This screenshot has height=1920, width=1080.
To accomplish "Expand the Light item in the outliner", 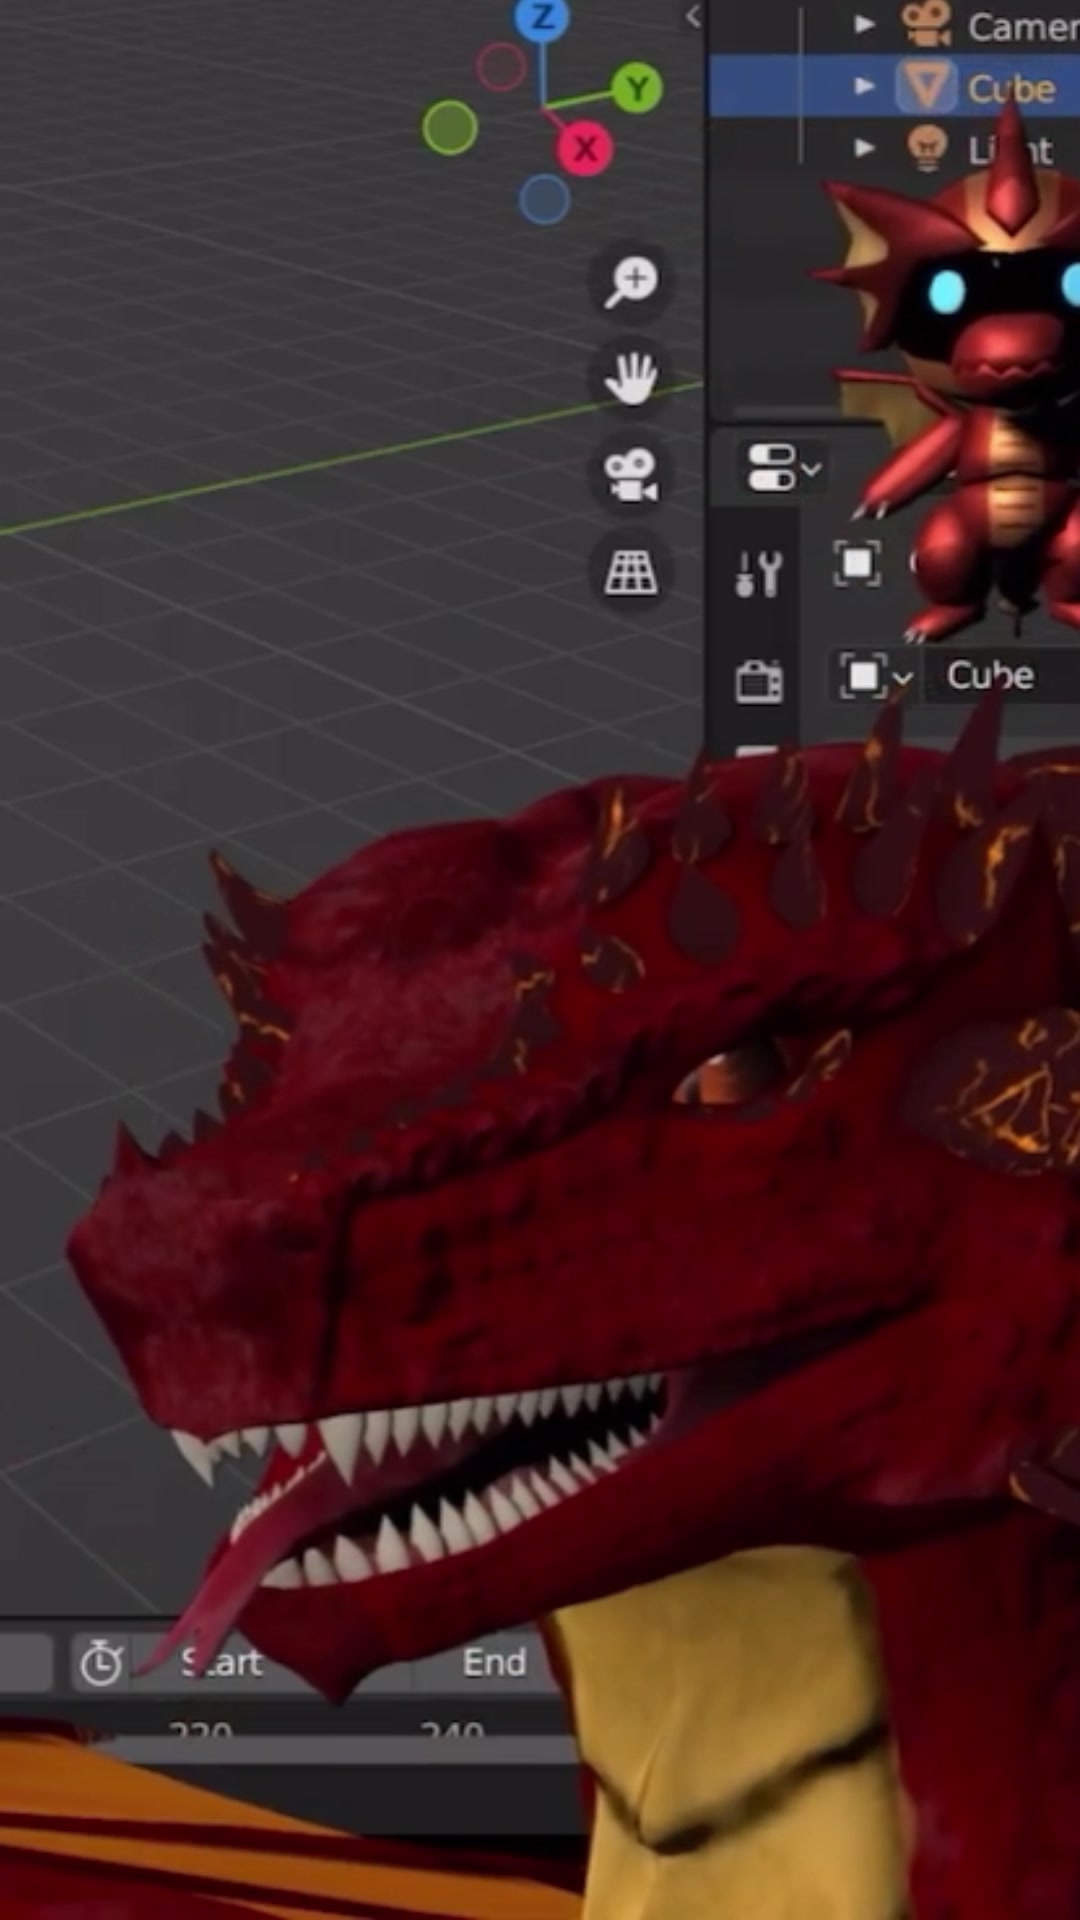I will [864, 148].
